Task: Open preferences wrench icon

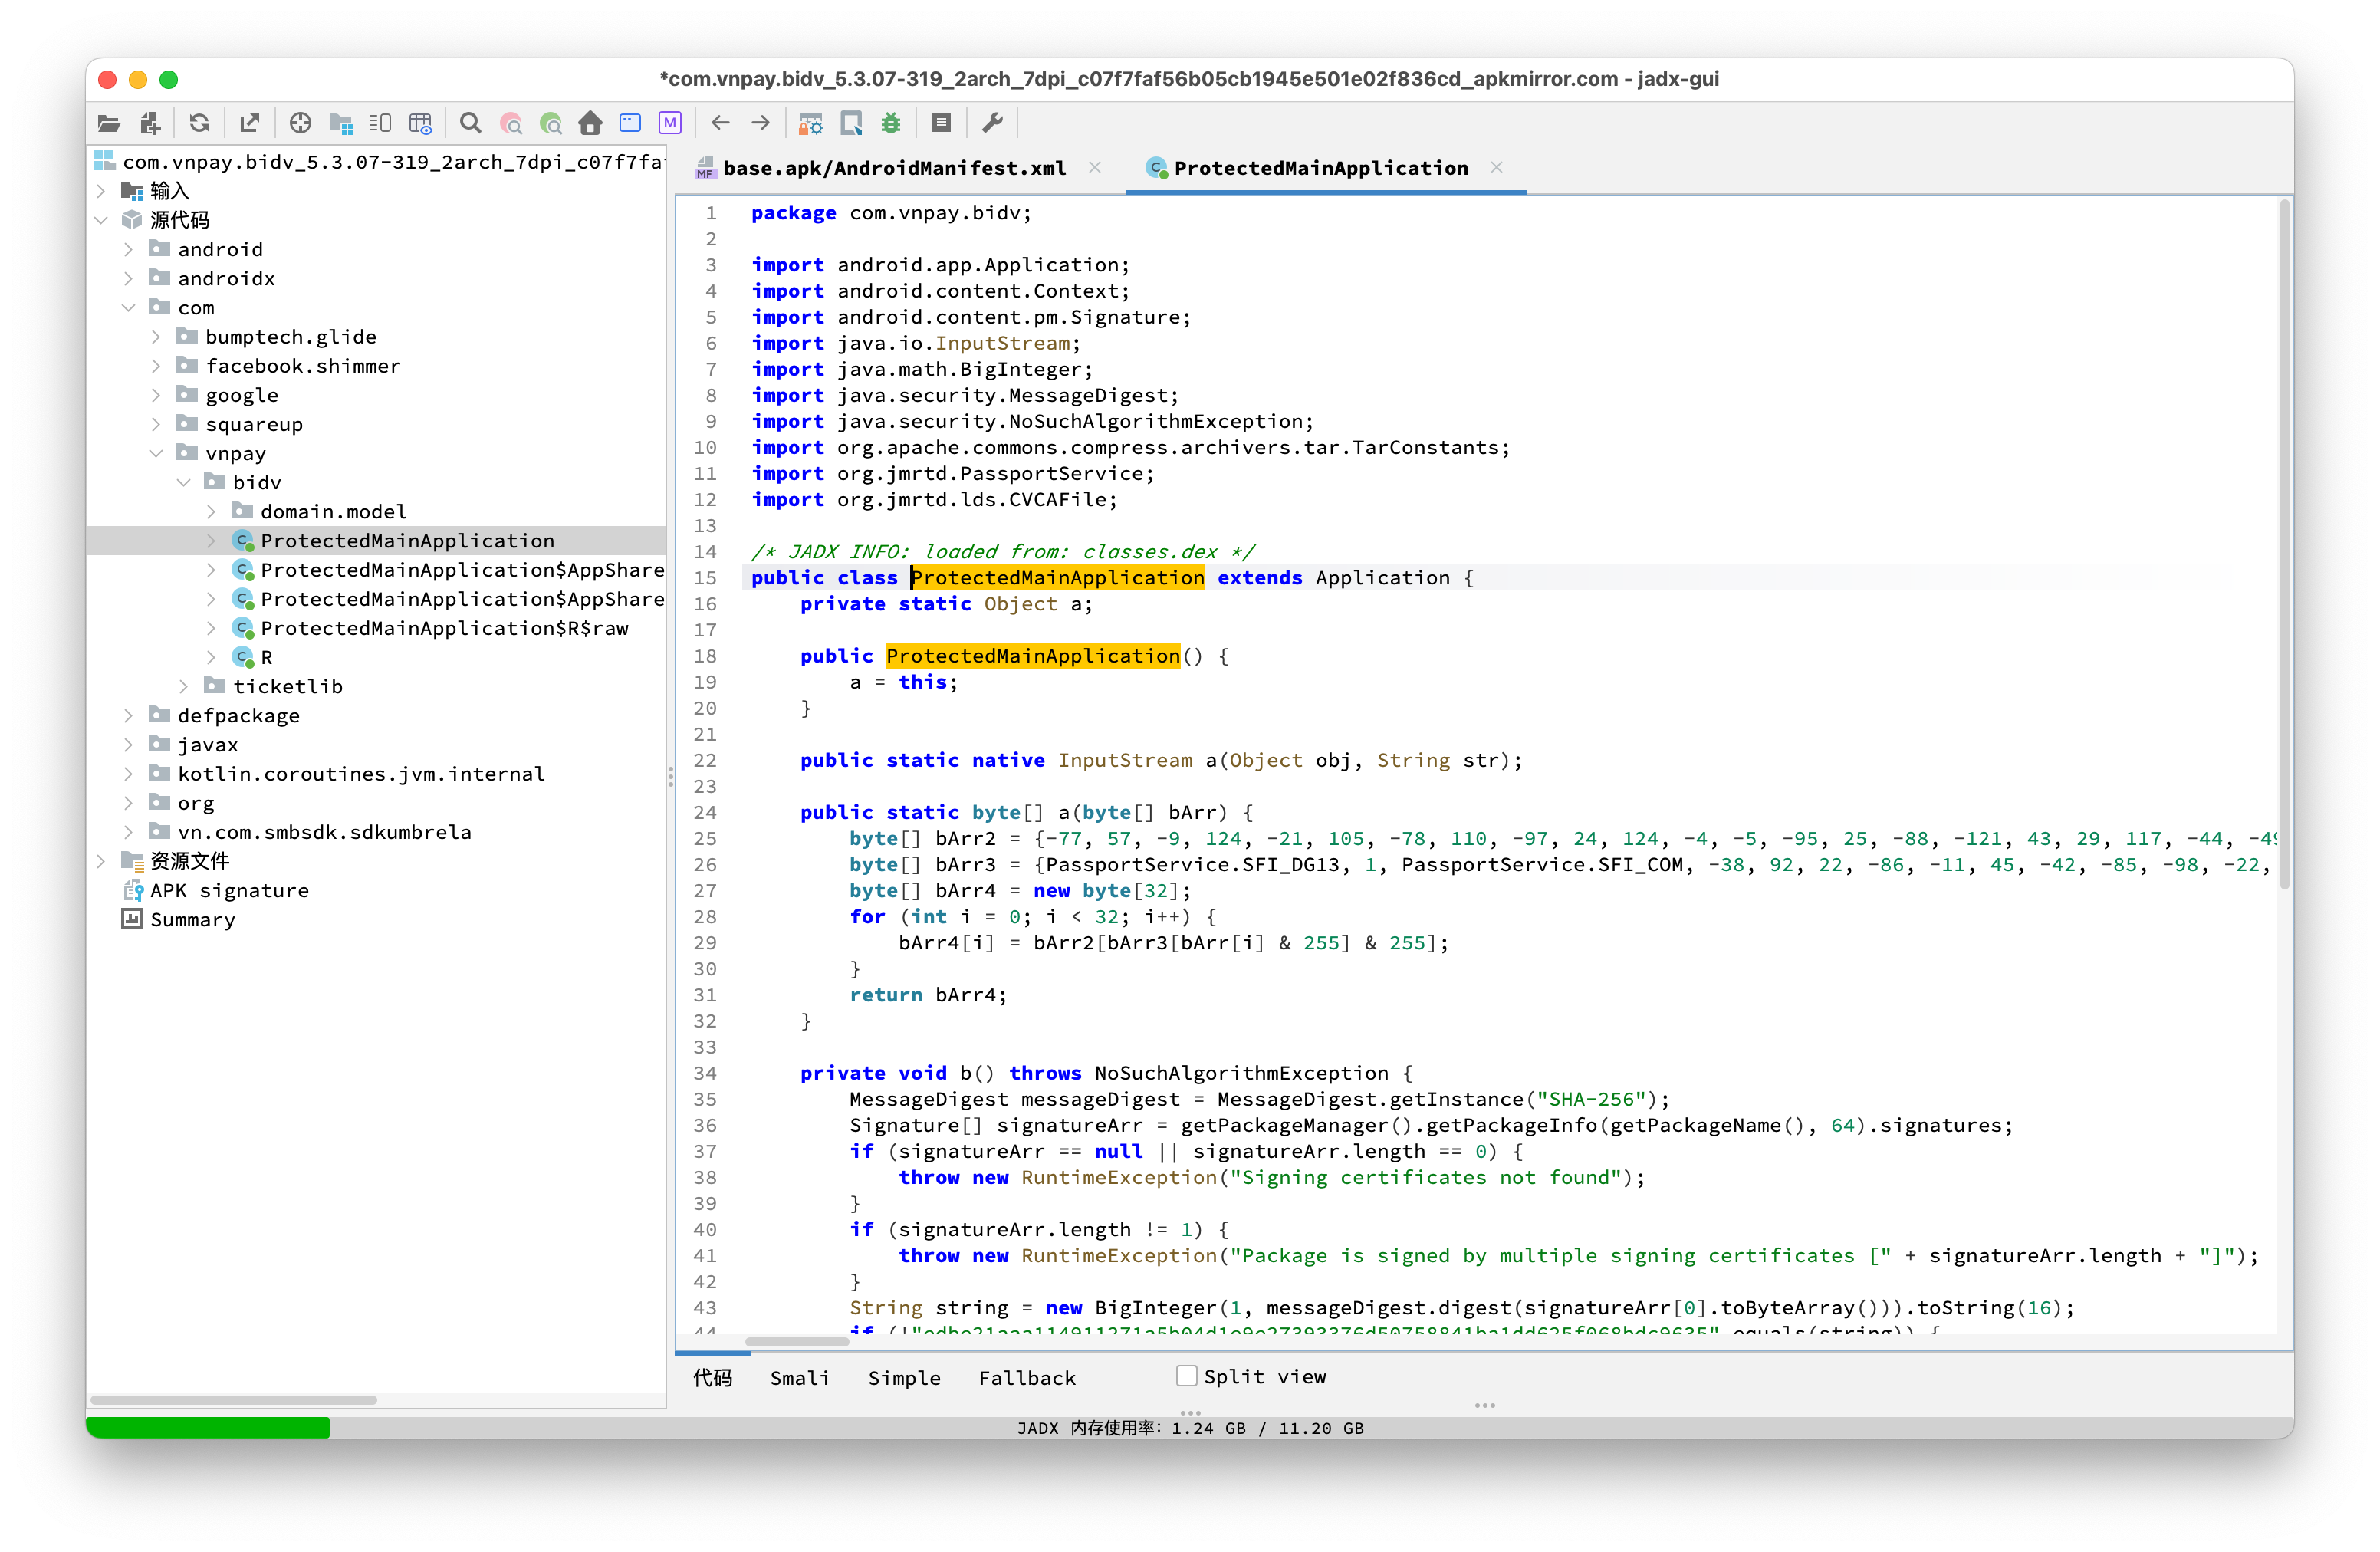Action: click(992, 123)
